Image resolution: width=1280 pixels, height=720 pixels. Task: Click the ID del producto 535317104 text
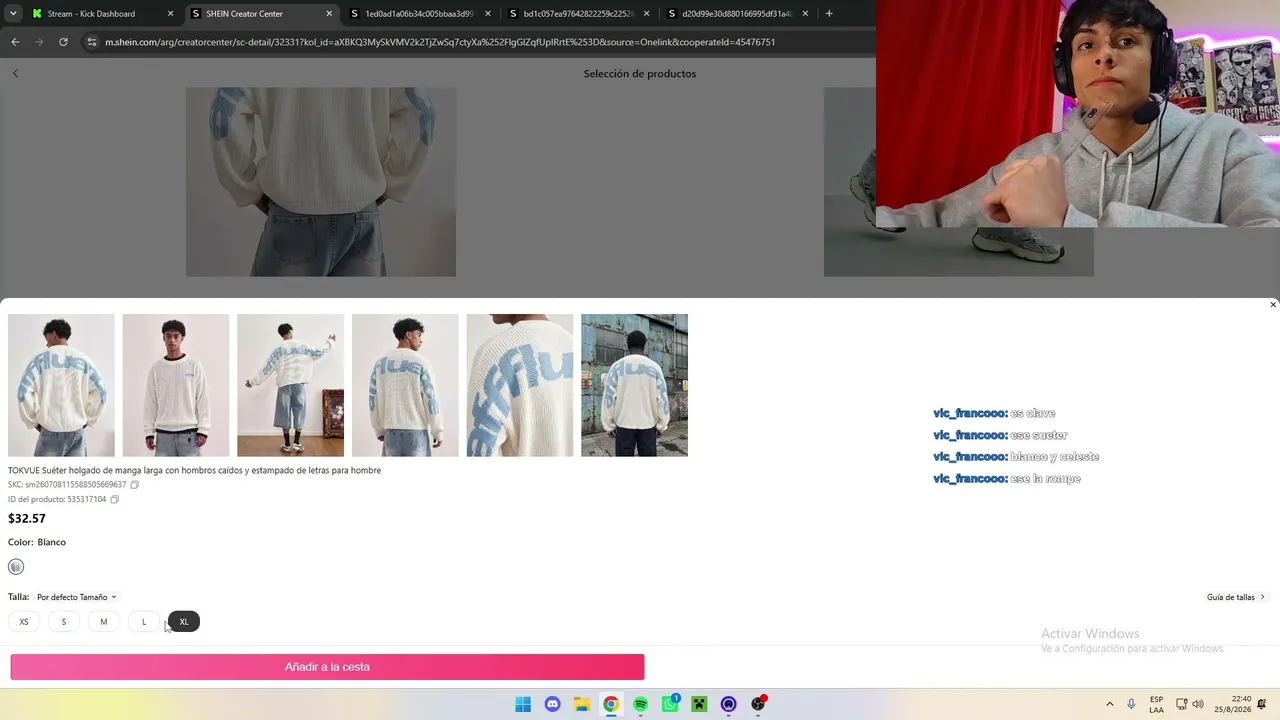click(57, 499)
